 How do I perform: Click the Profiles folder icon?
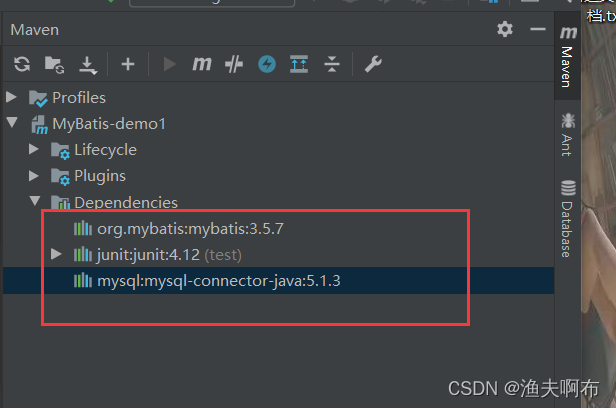click(x=38, y=98)
